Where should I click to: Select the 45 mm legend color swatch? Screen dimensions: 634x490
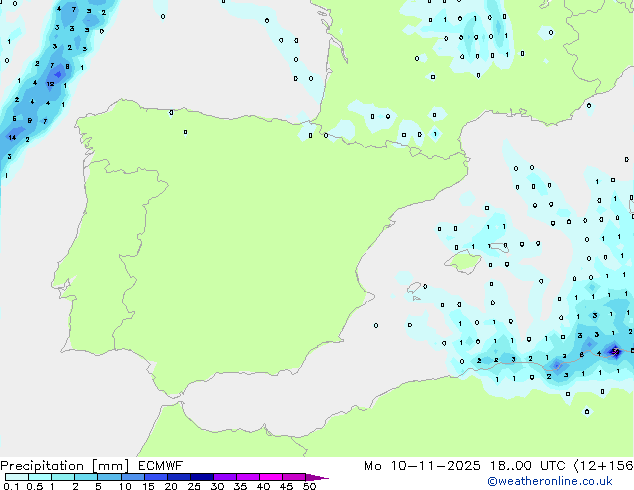(x=294, y=477)
